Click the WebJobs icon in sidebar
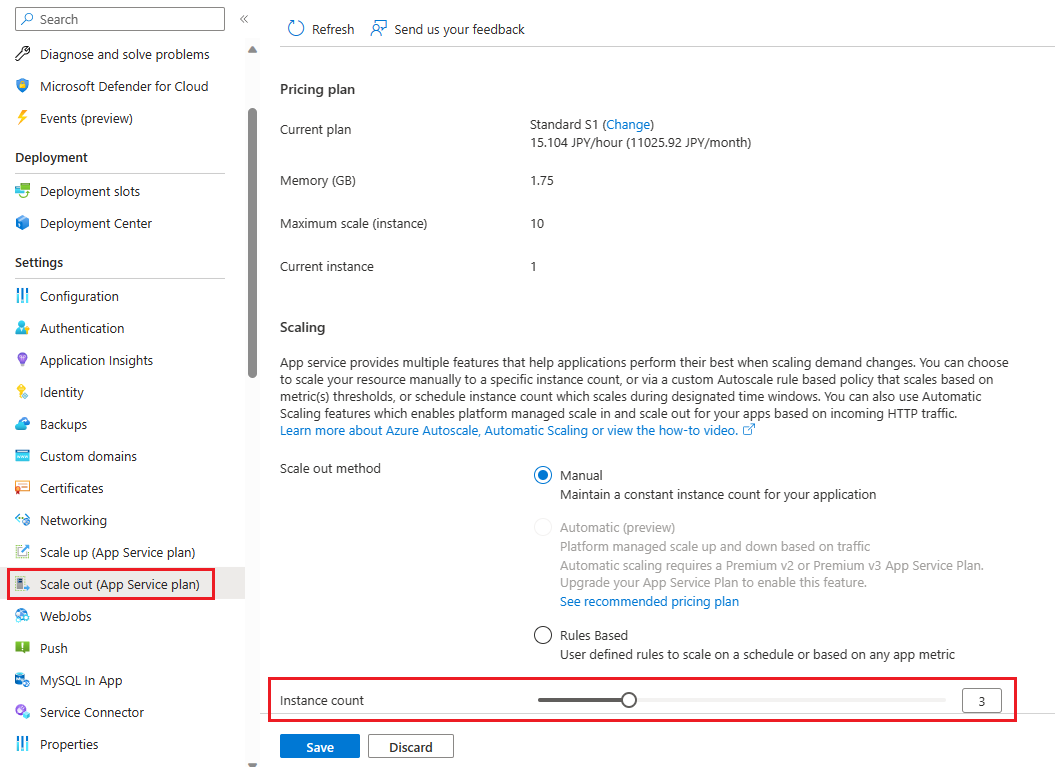The width and height of the screenshot is (1055, 767). [23, 616]
